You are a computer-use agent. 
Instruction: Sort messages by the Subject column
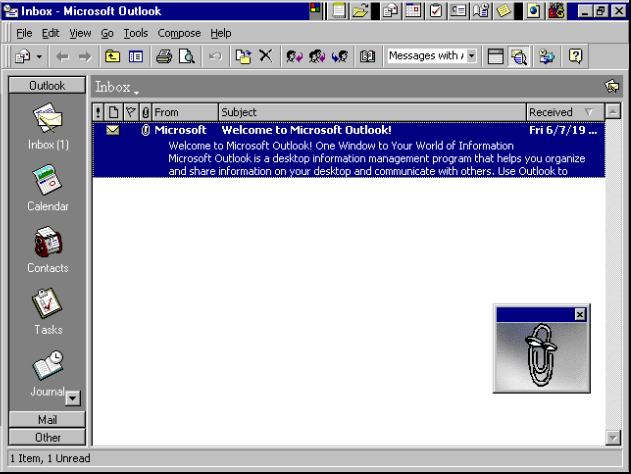pyautogui.click(x=372, y=112)
